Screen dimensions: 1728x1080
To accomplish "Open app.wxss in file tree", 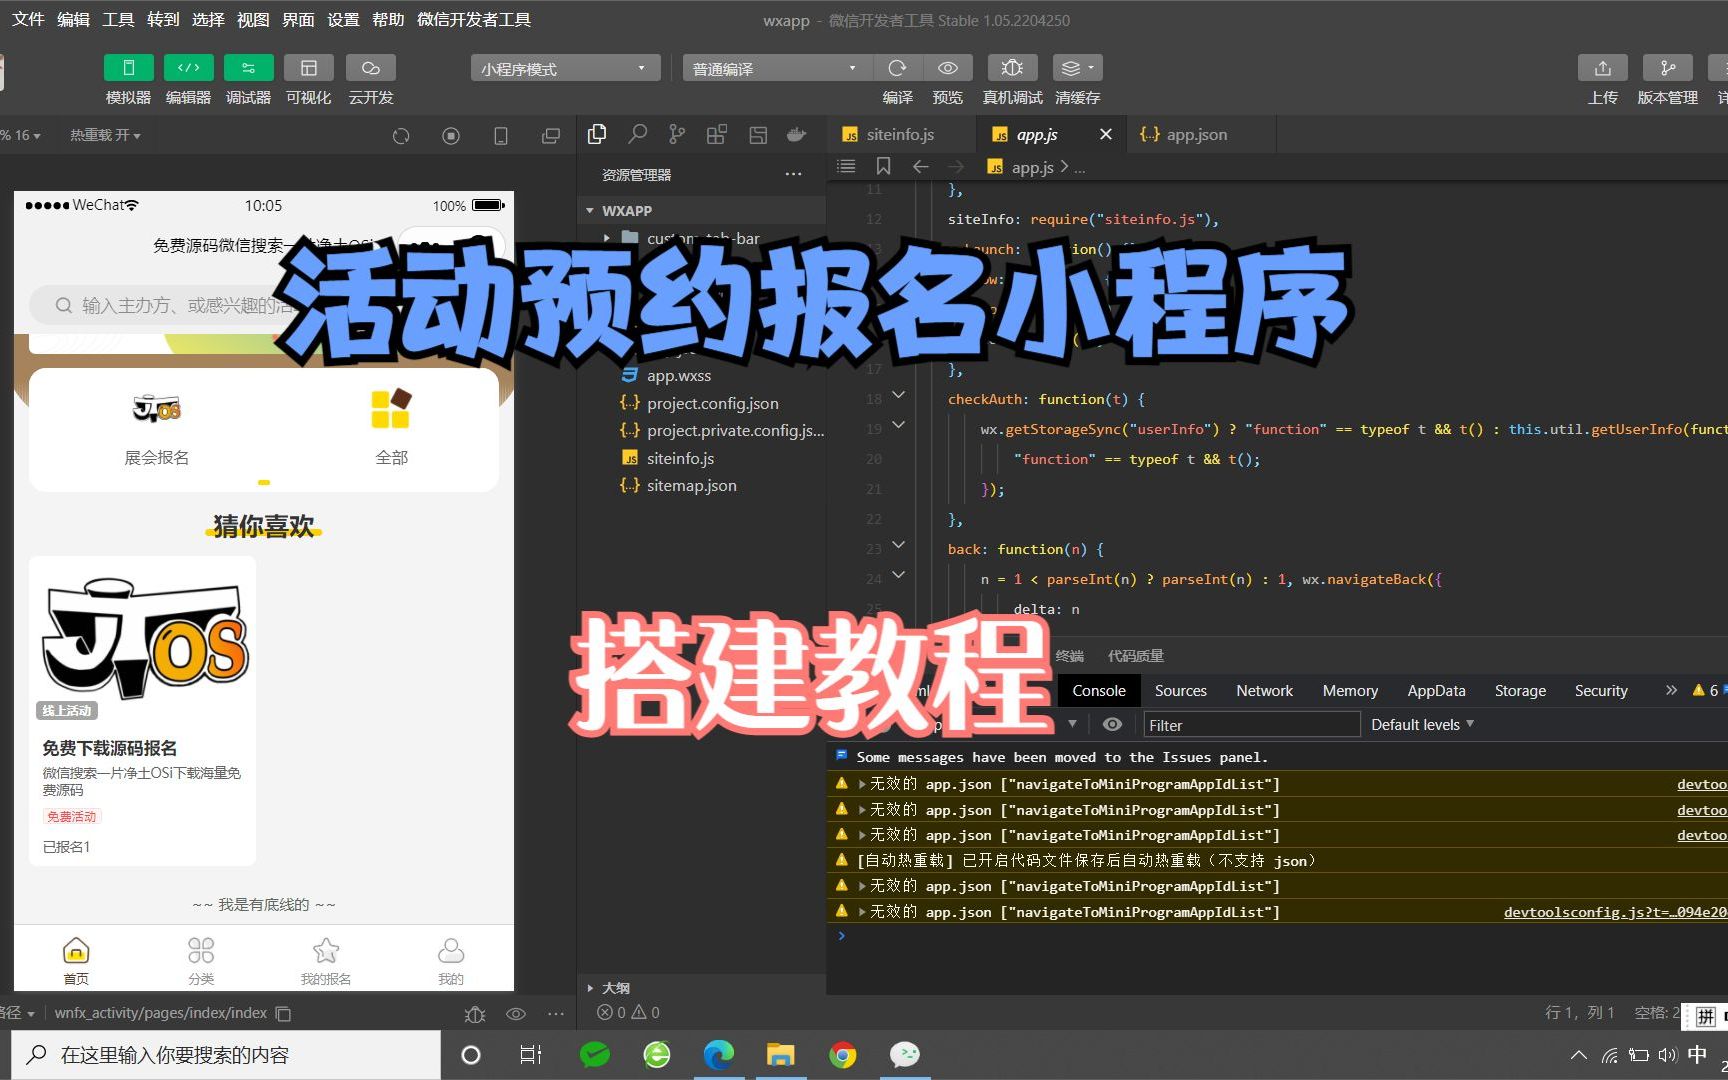I will pos(678,376).
